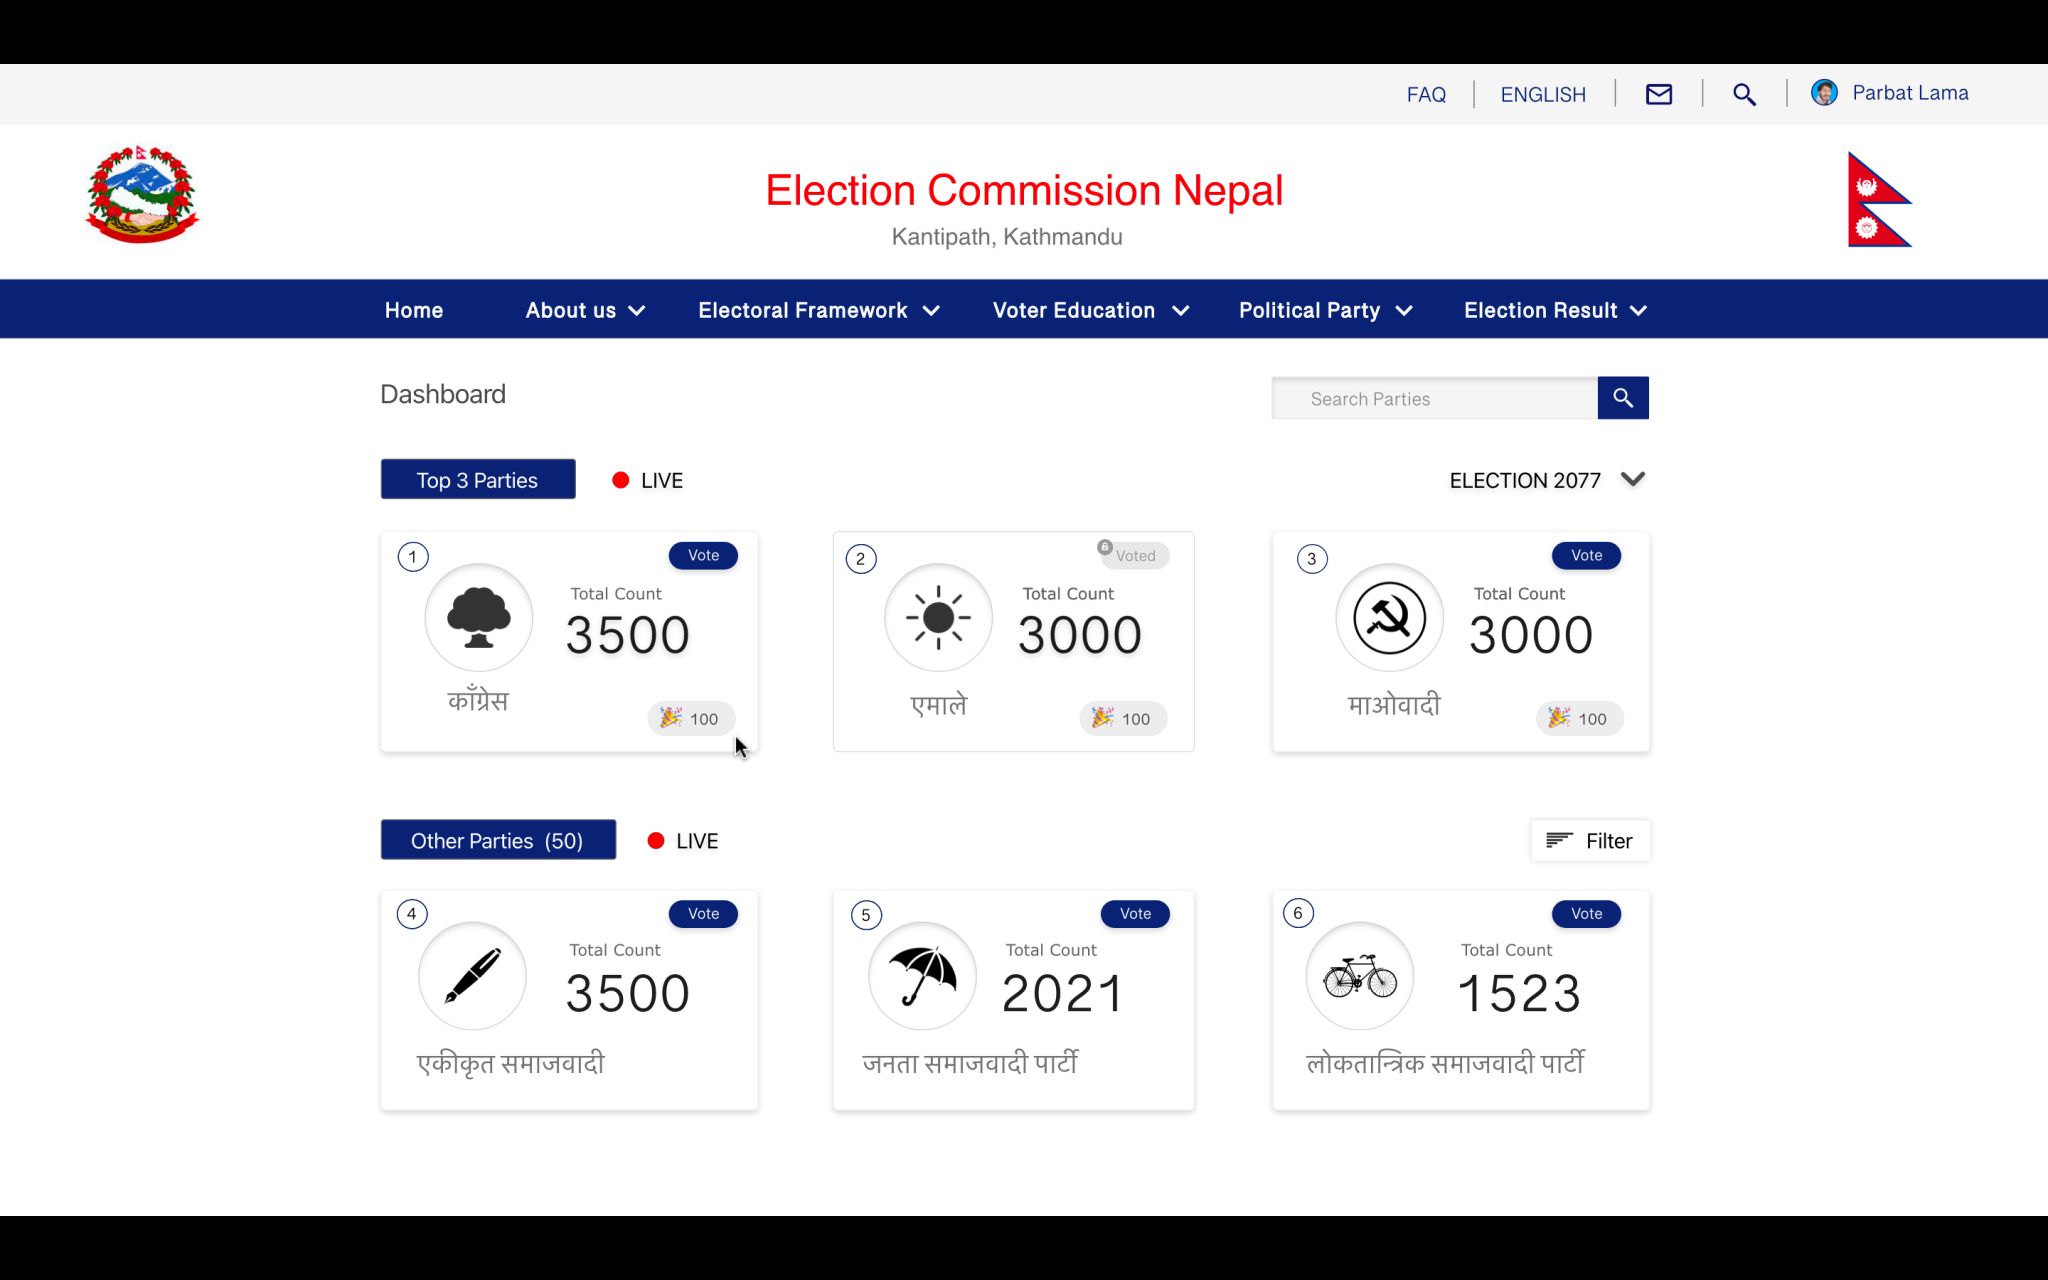The height and width of the screenshot is (1280, 2048).
Task: Click the fountain pen icon for एकीकृत समाजवादी
Action: 472,975
